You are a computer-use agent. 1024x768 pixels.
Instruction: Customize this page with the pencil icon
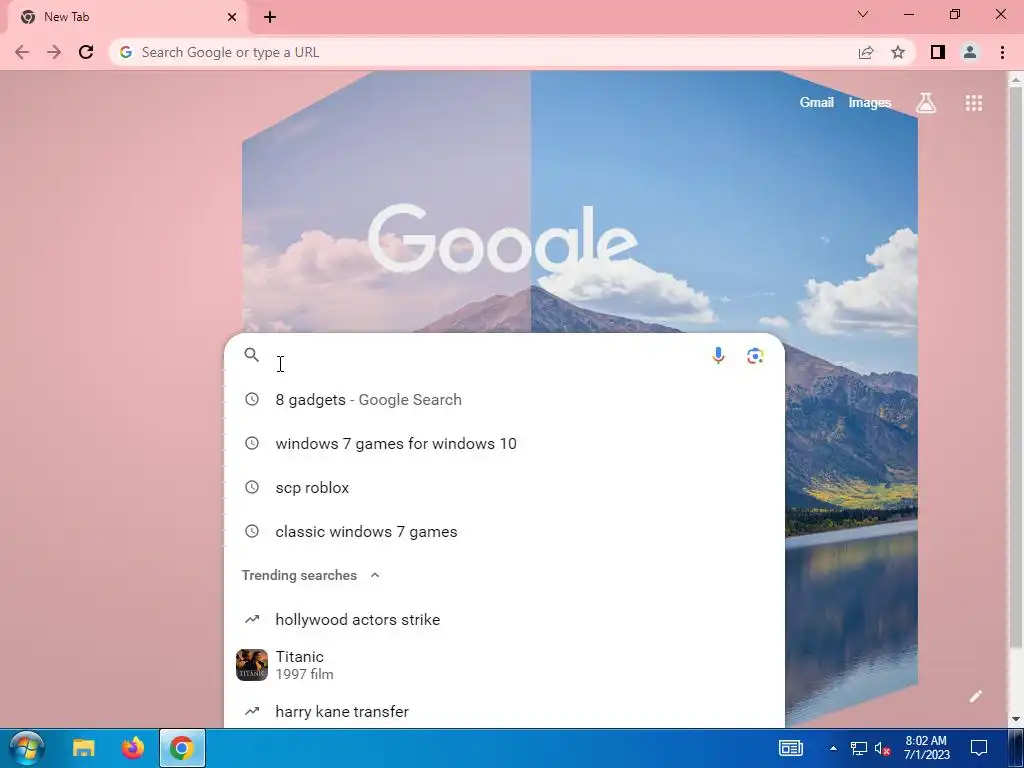(x=976, y=696)
